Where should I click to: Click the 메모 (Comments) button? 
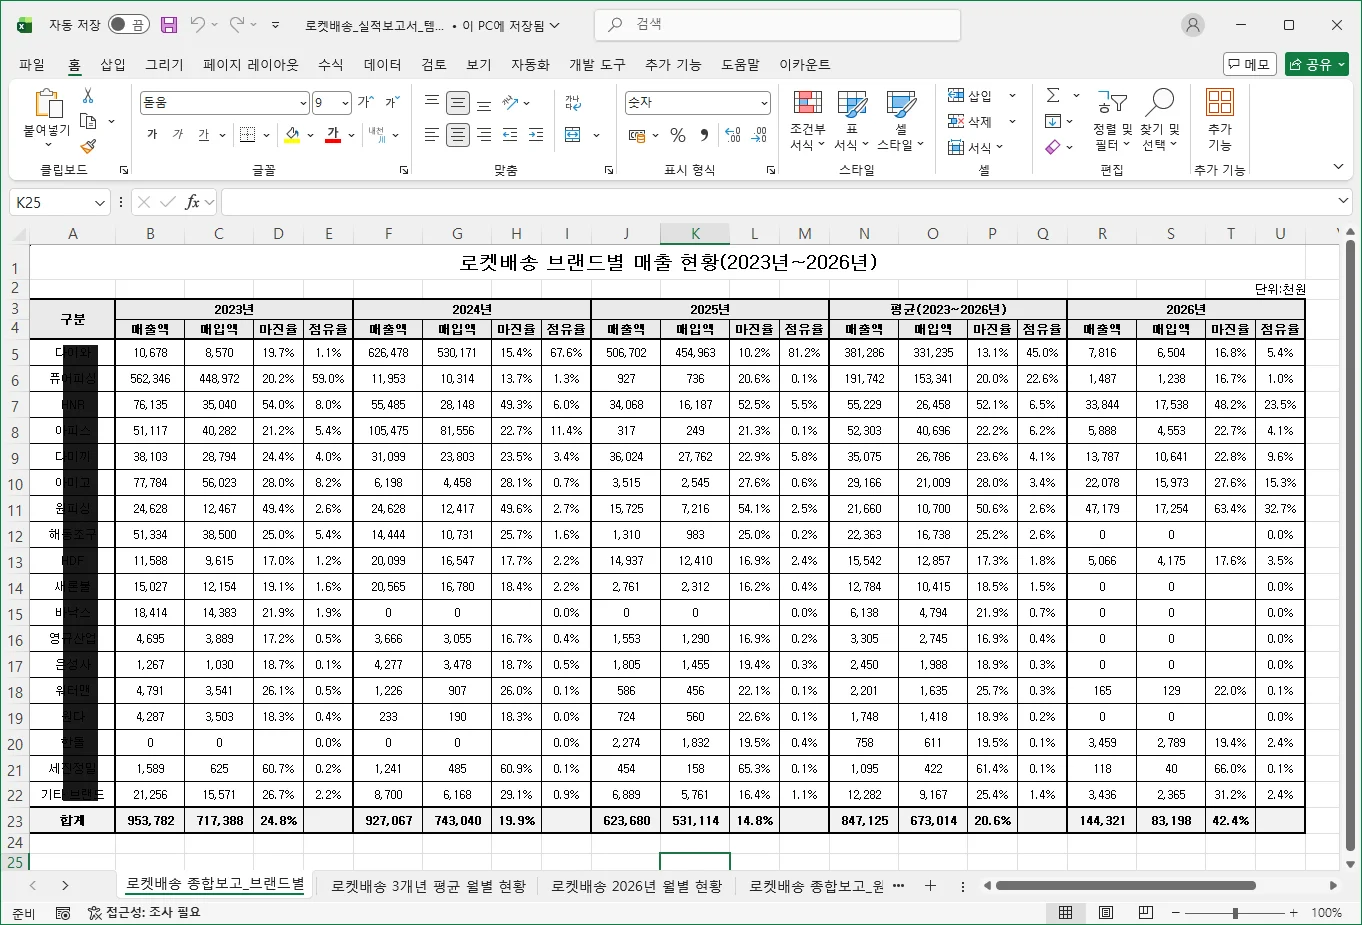click(x=1249, y=64)
